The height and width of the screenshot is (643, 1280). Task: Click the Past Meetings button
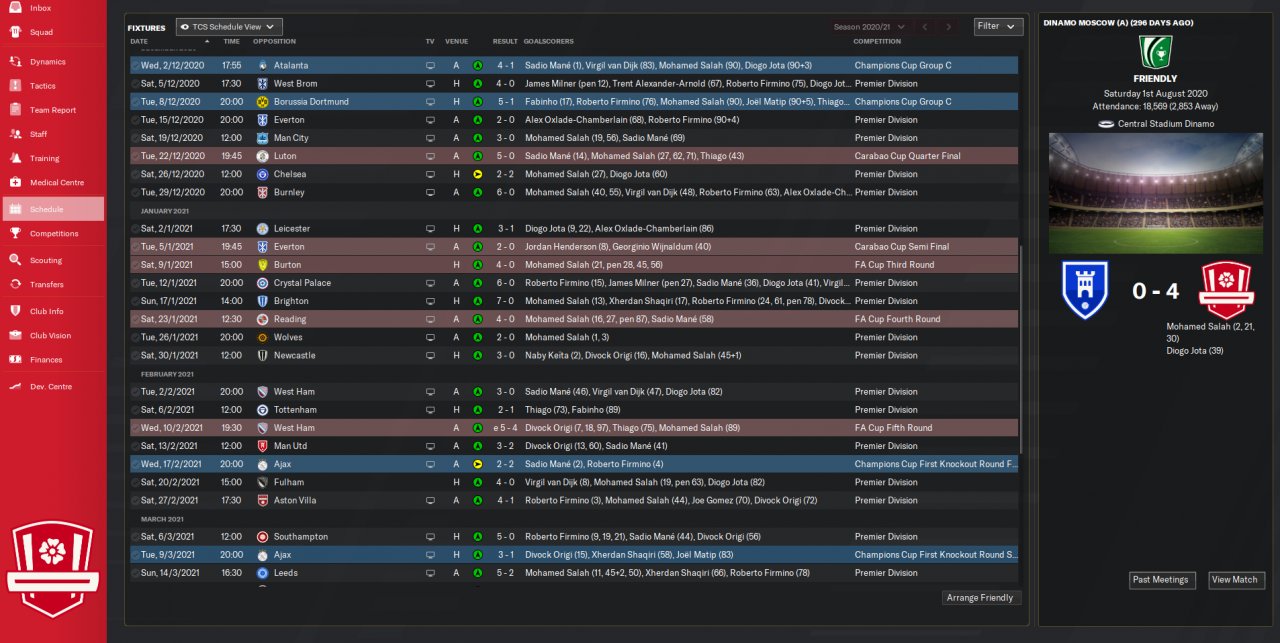[1161, 580]
